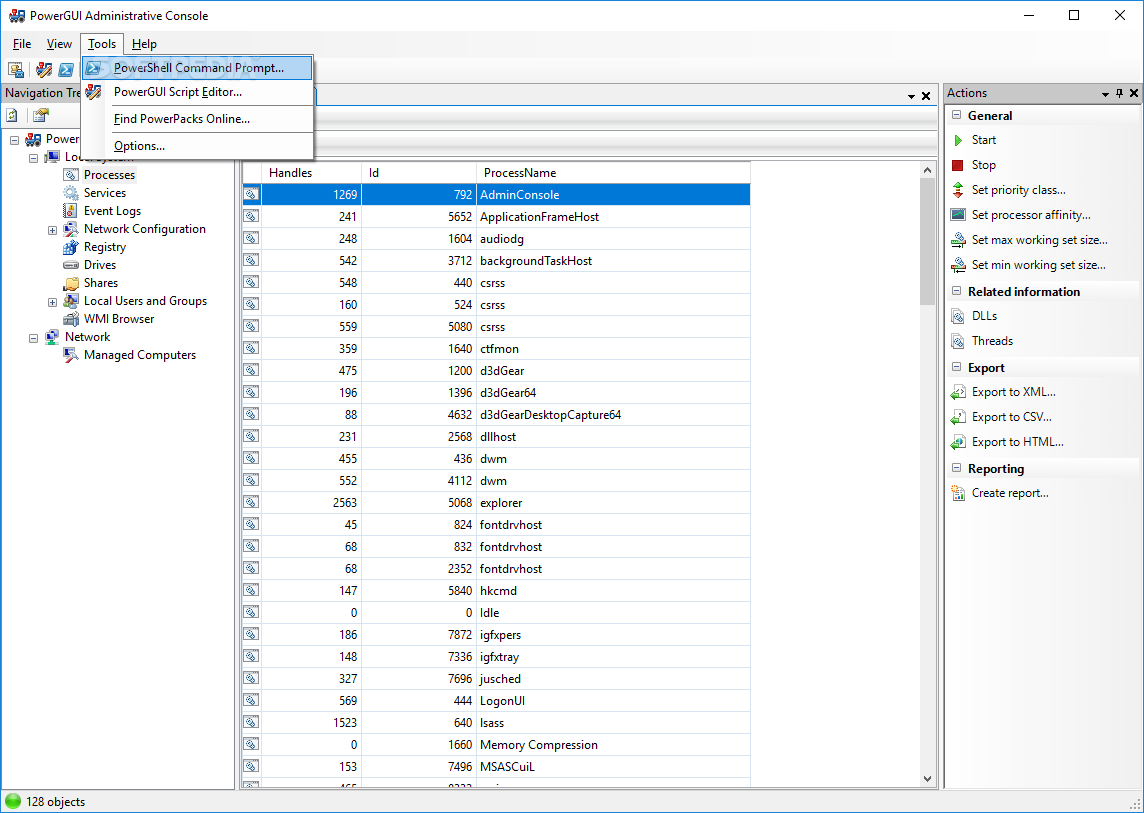Click the Set max working set size icon
The image size is (1144, 813).
point(958,240)
